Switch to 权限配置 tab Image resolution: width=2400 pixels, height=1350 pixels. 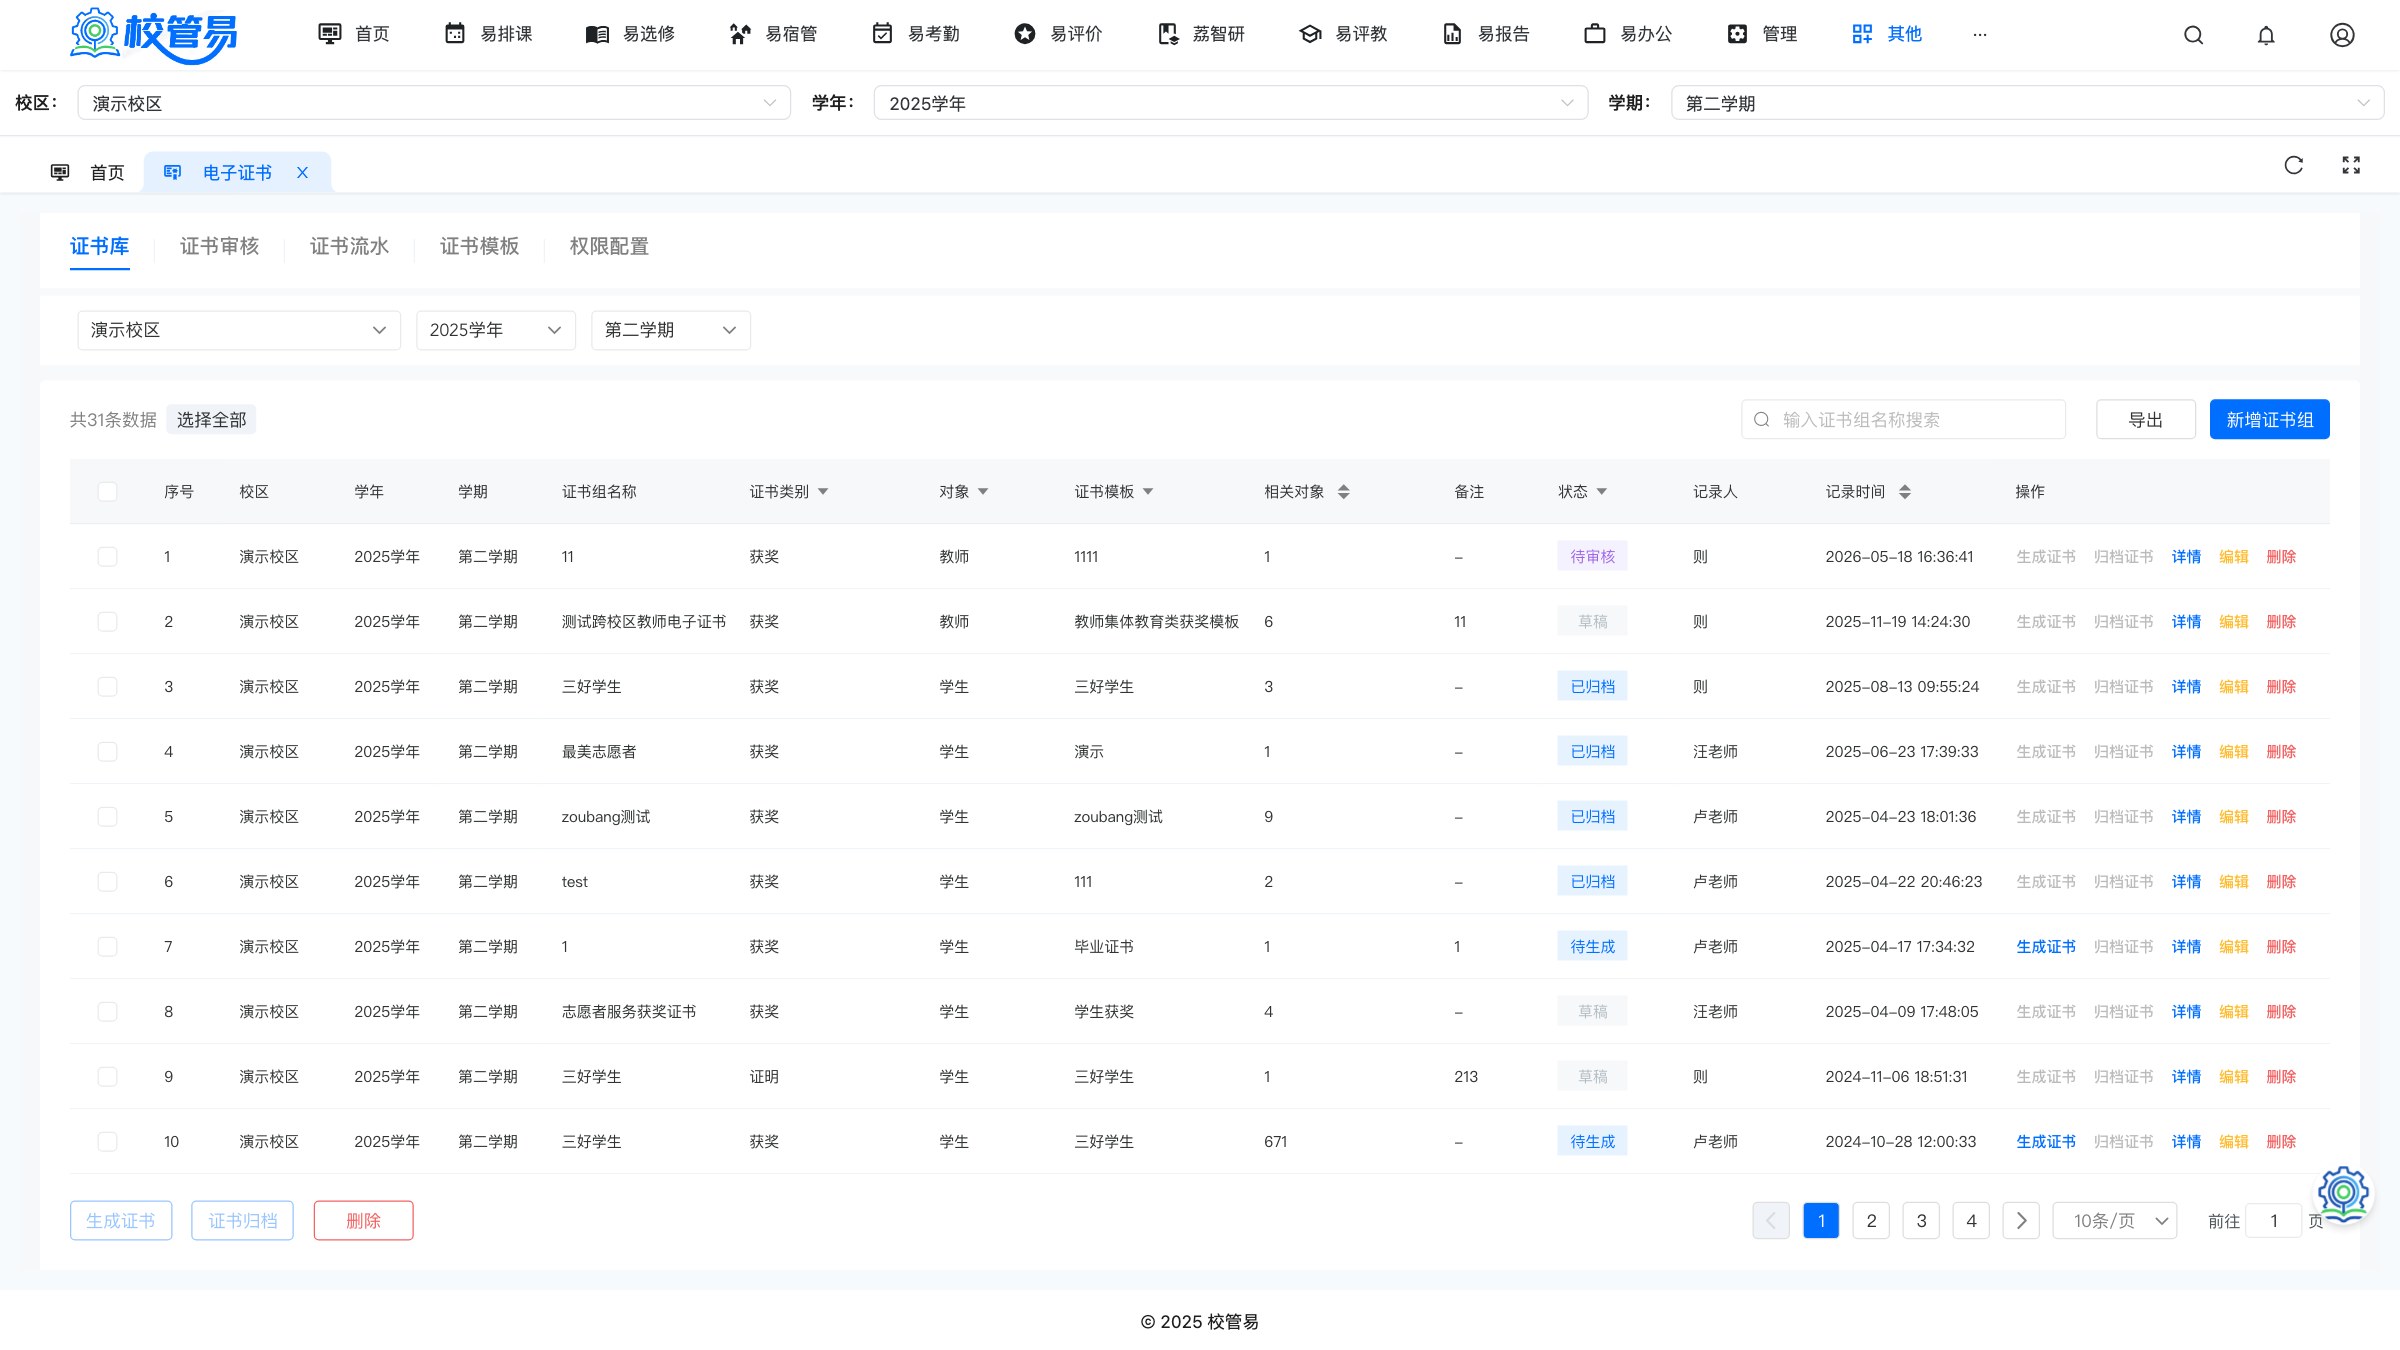pyautogui.click(x=609, y=246)
